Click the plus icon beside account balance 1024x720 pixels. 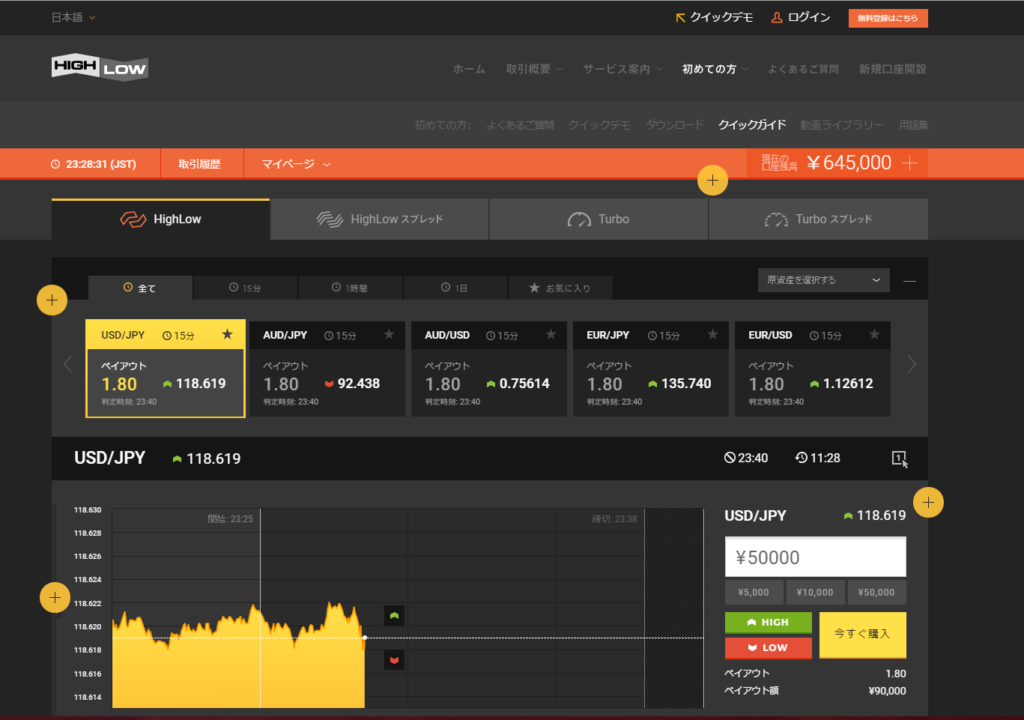coord(909,163)
